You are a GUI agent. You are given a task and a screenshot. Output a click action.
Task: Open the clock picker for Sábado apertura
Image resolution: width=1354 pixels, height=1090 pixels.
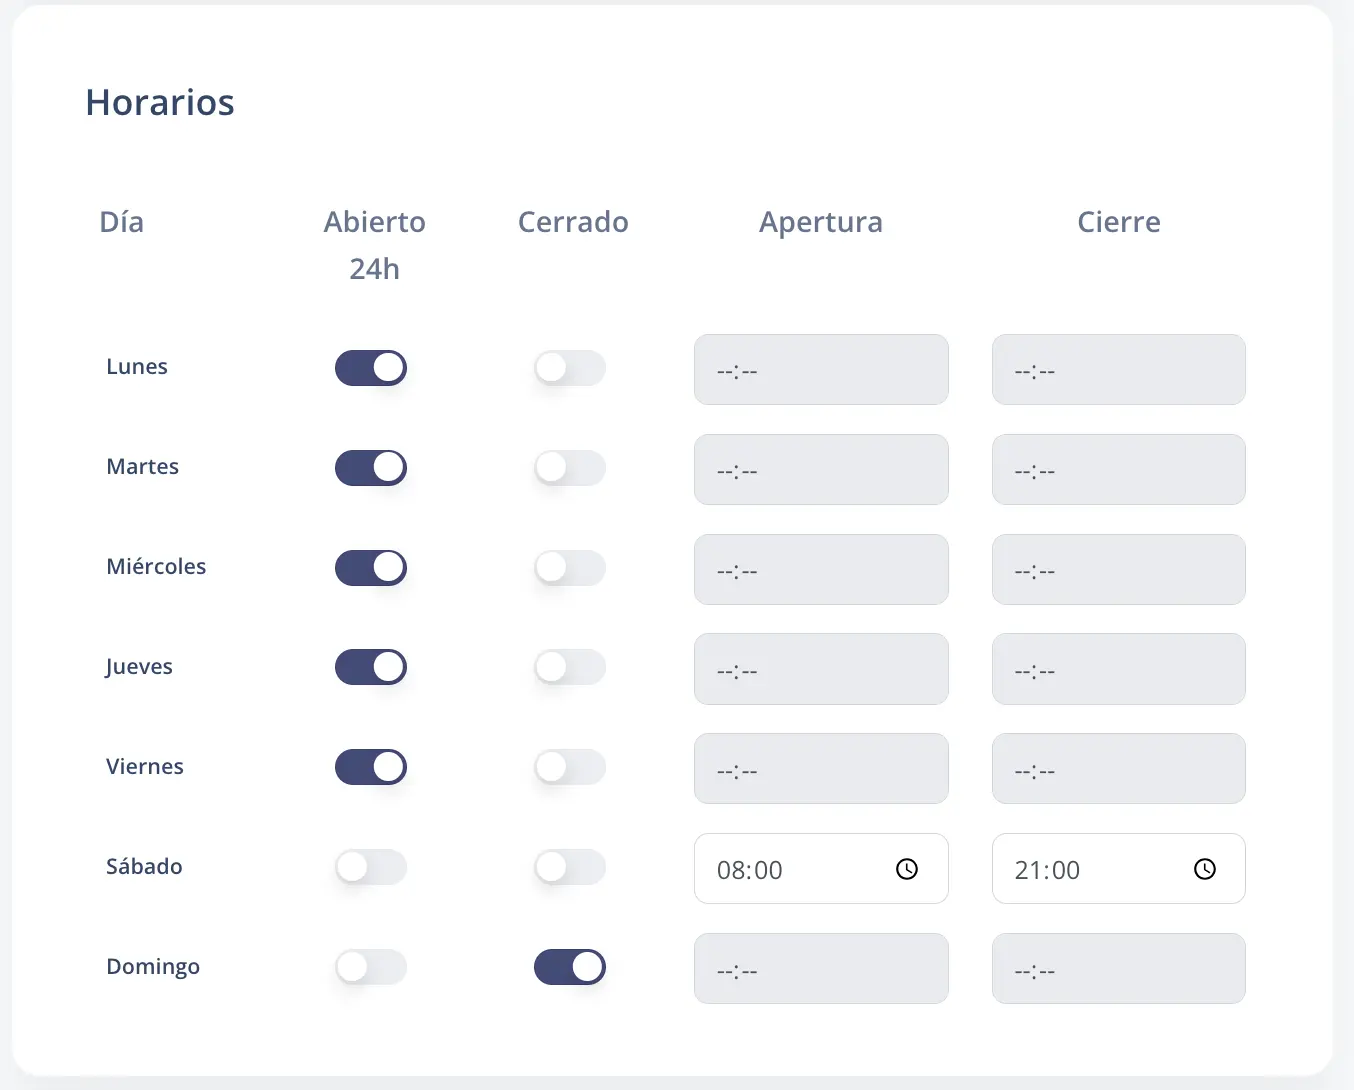(906, 869)
